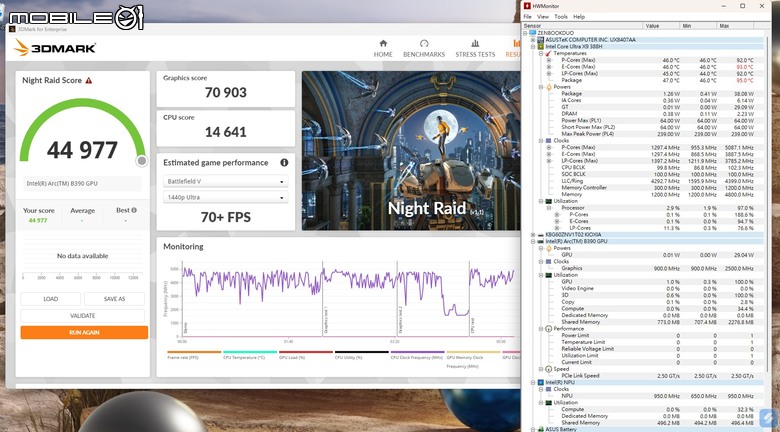Click the KBG60ZNV1T02 KIOXIA drive icon
This screenshot has height=432, width=780.
point(541,234)
